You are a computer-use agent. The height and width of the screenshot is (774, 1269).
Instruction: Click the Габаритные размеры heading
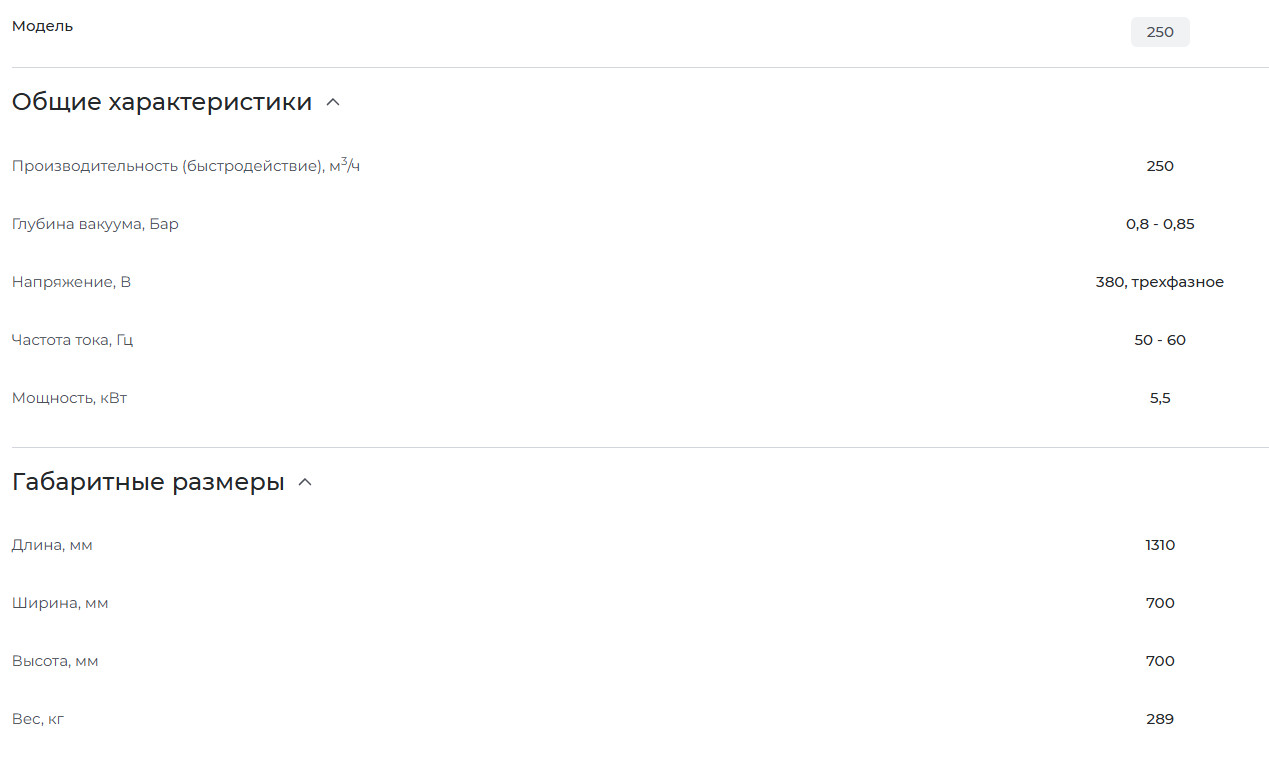pyautogui.click(x=148, y=482)
